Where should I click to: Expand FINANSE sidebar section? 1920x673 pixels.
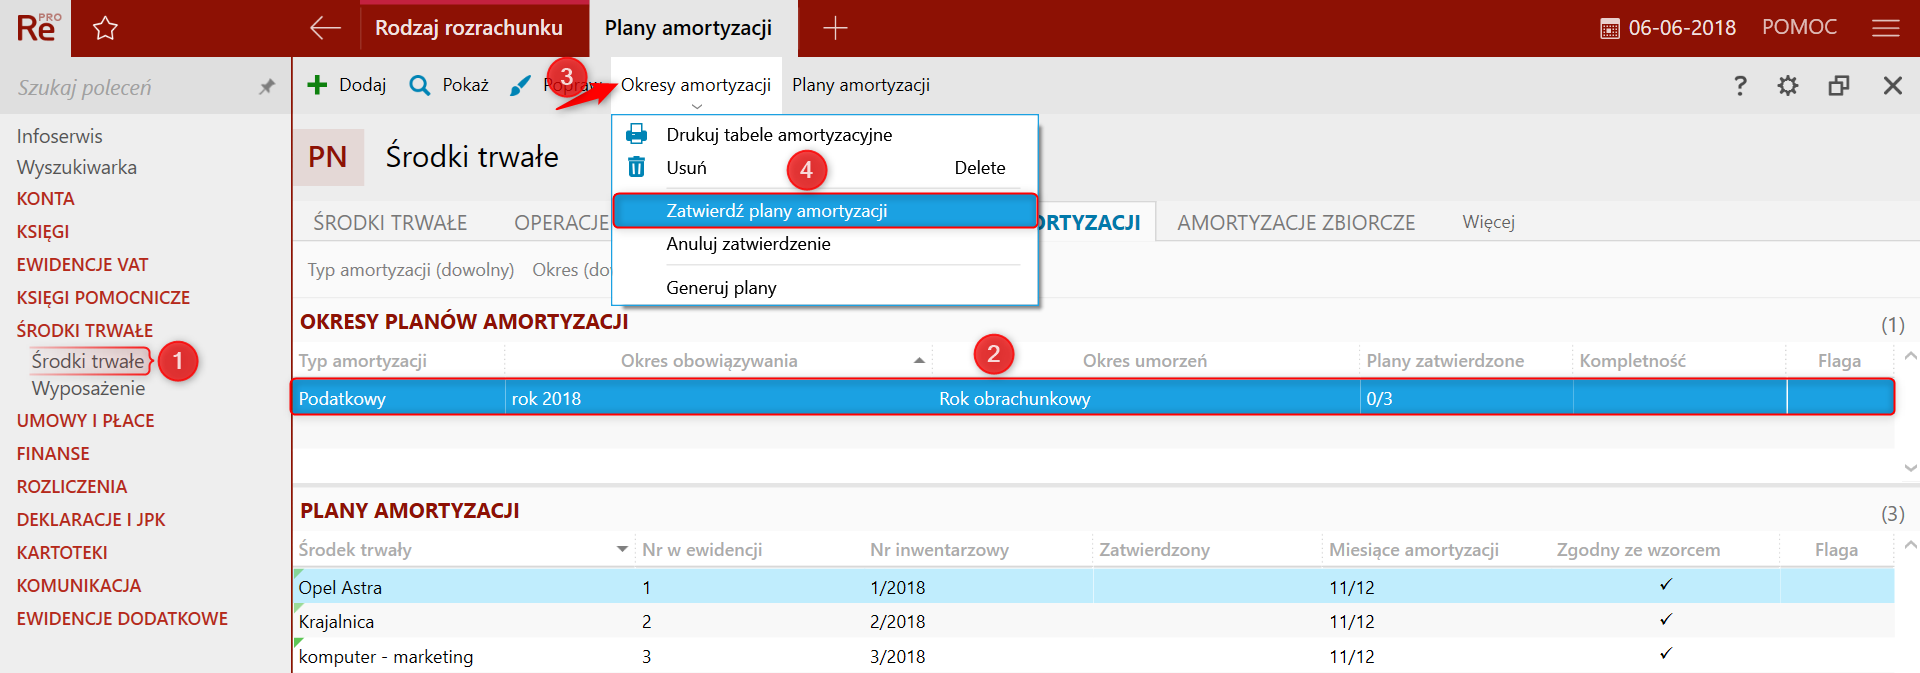pyautogui.click(x=53, y=454)
